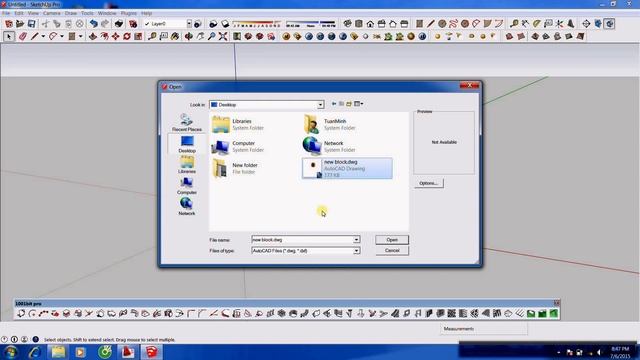The image size is (640, 360).
Task: Go to Libraries in places sidebar
Action: click(187, 165)
